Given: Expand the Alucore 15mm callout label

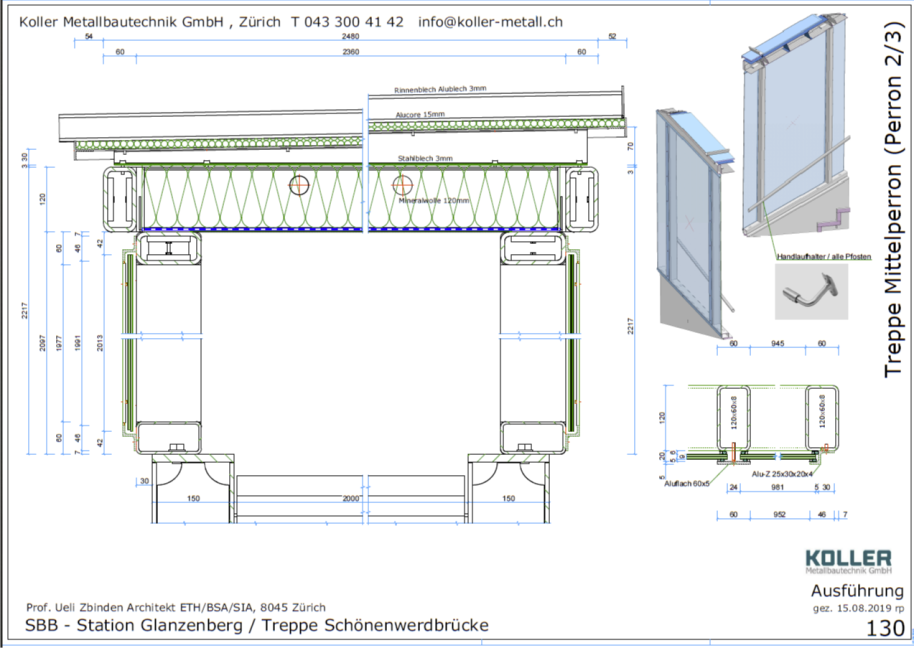Looking at the screenshot, I should (420, 114).
